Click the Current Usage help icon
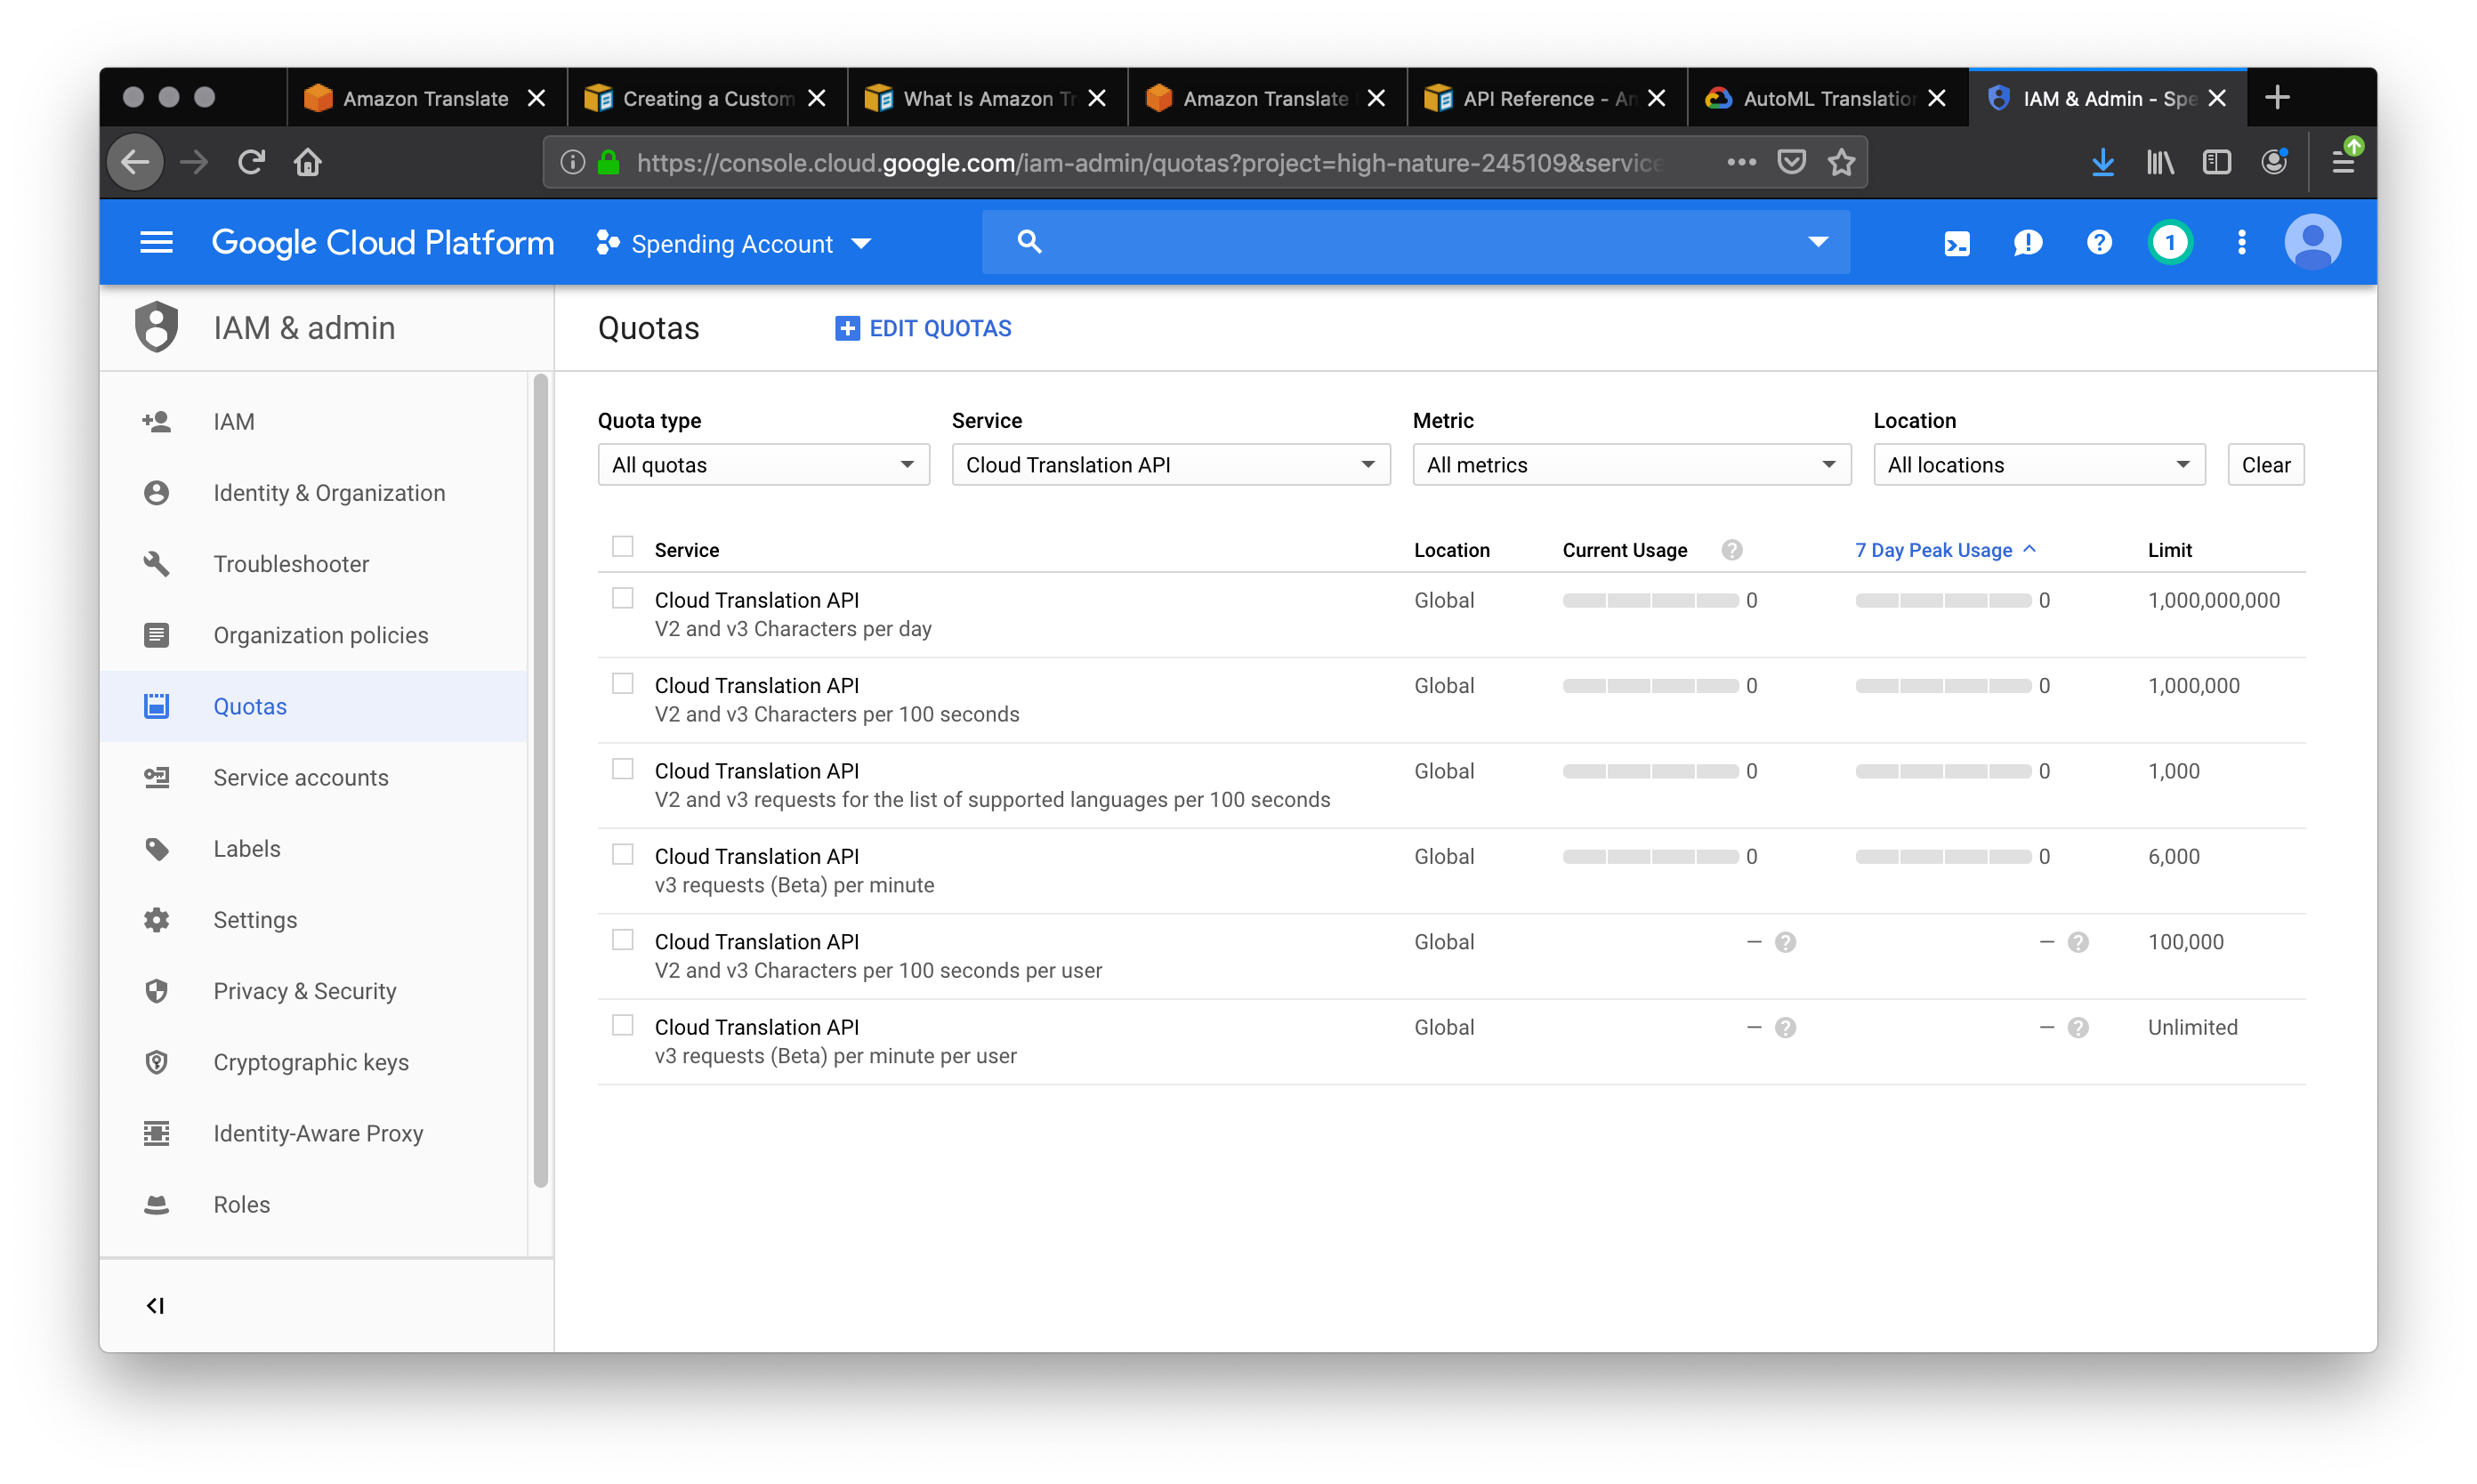 [1731, 550]
